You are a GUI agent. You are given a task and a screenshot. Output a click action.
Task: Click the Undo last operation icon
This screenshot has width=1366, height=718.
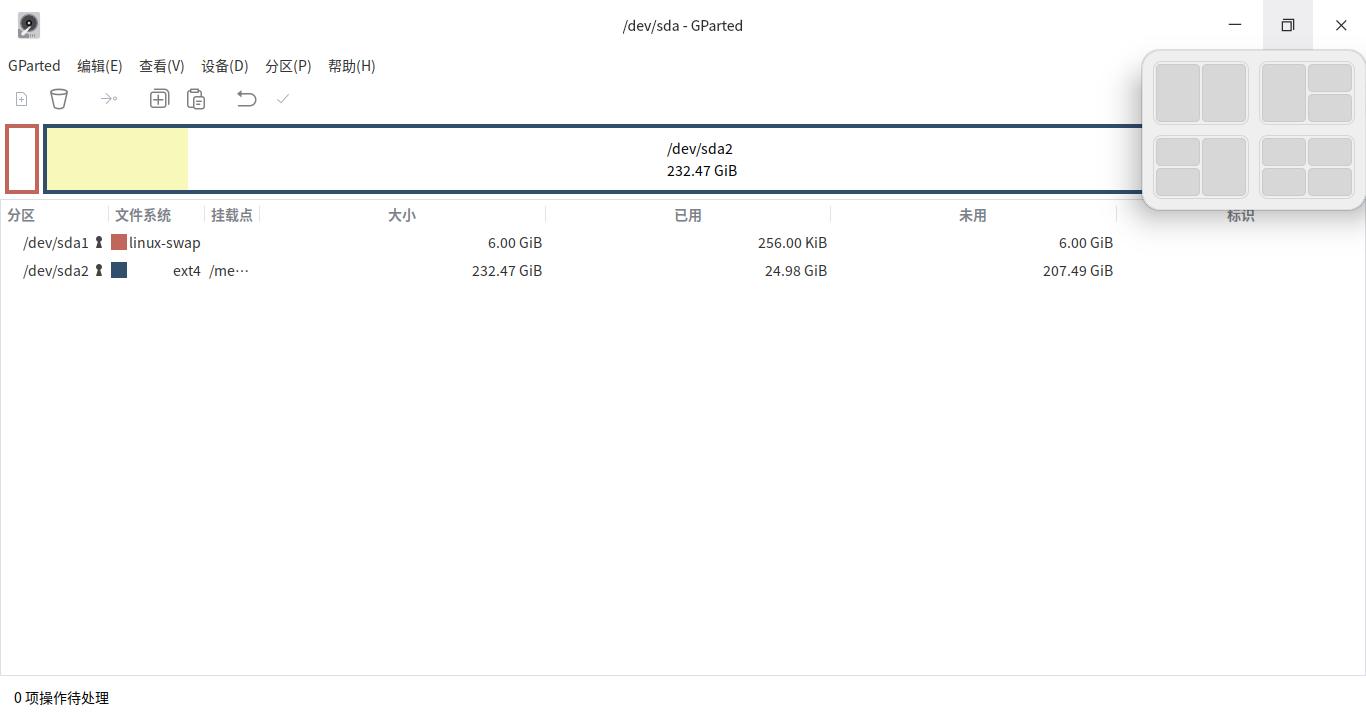[x=245, y=98]
